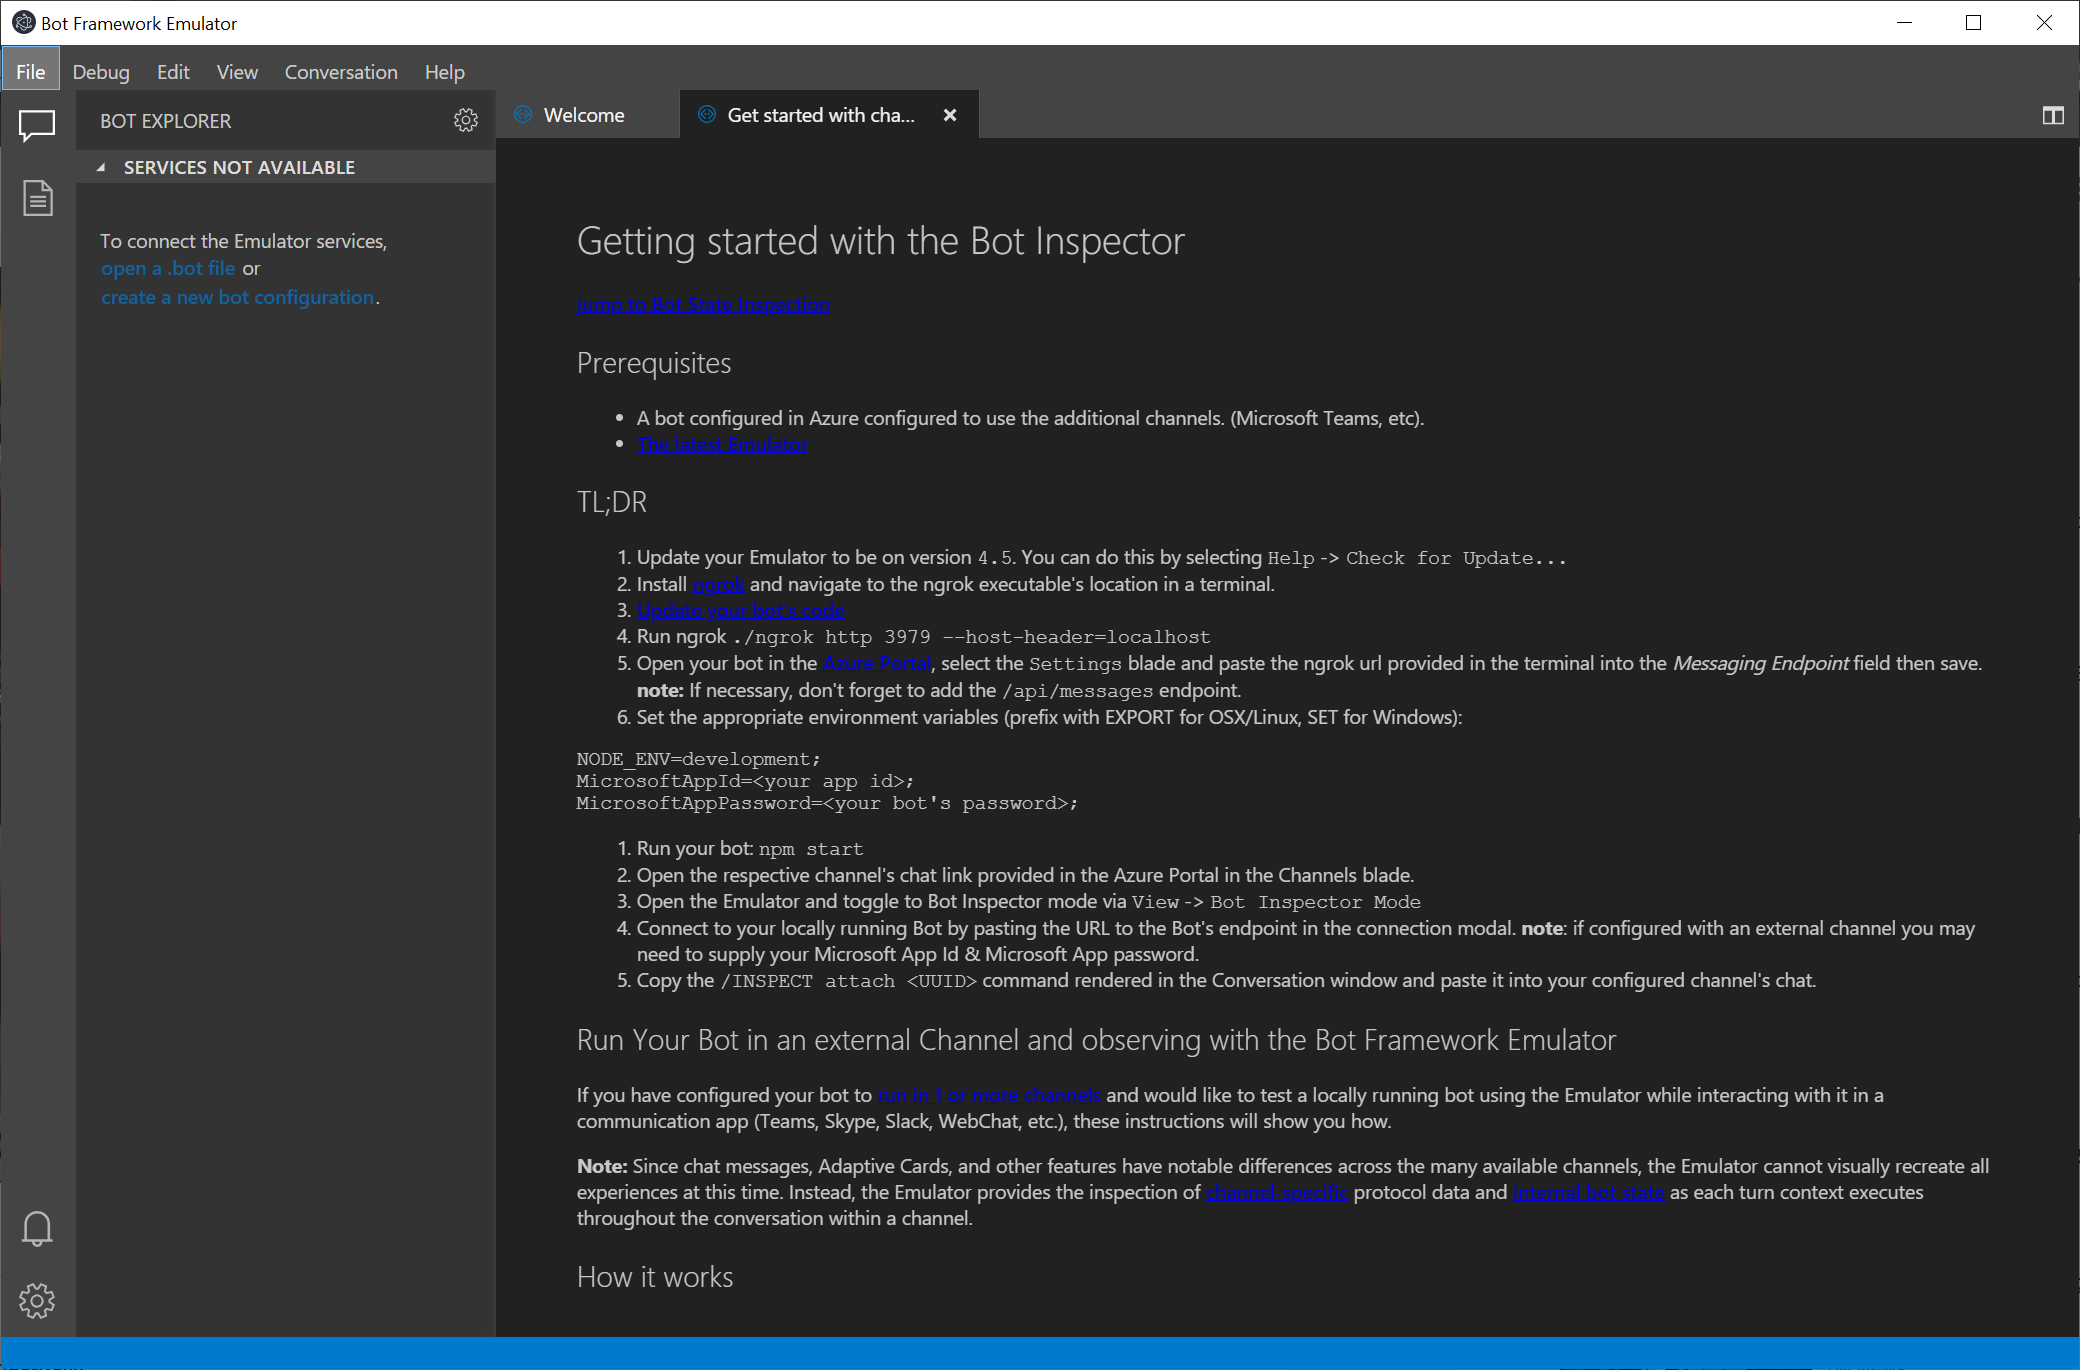Follow the Jump to Bot State Inspection link

pyautogui.click(x=703, y=304)
